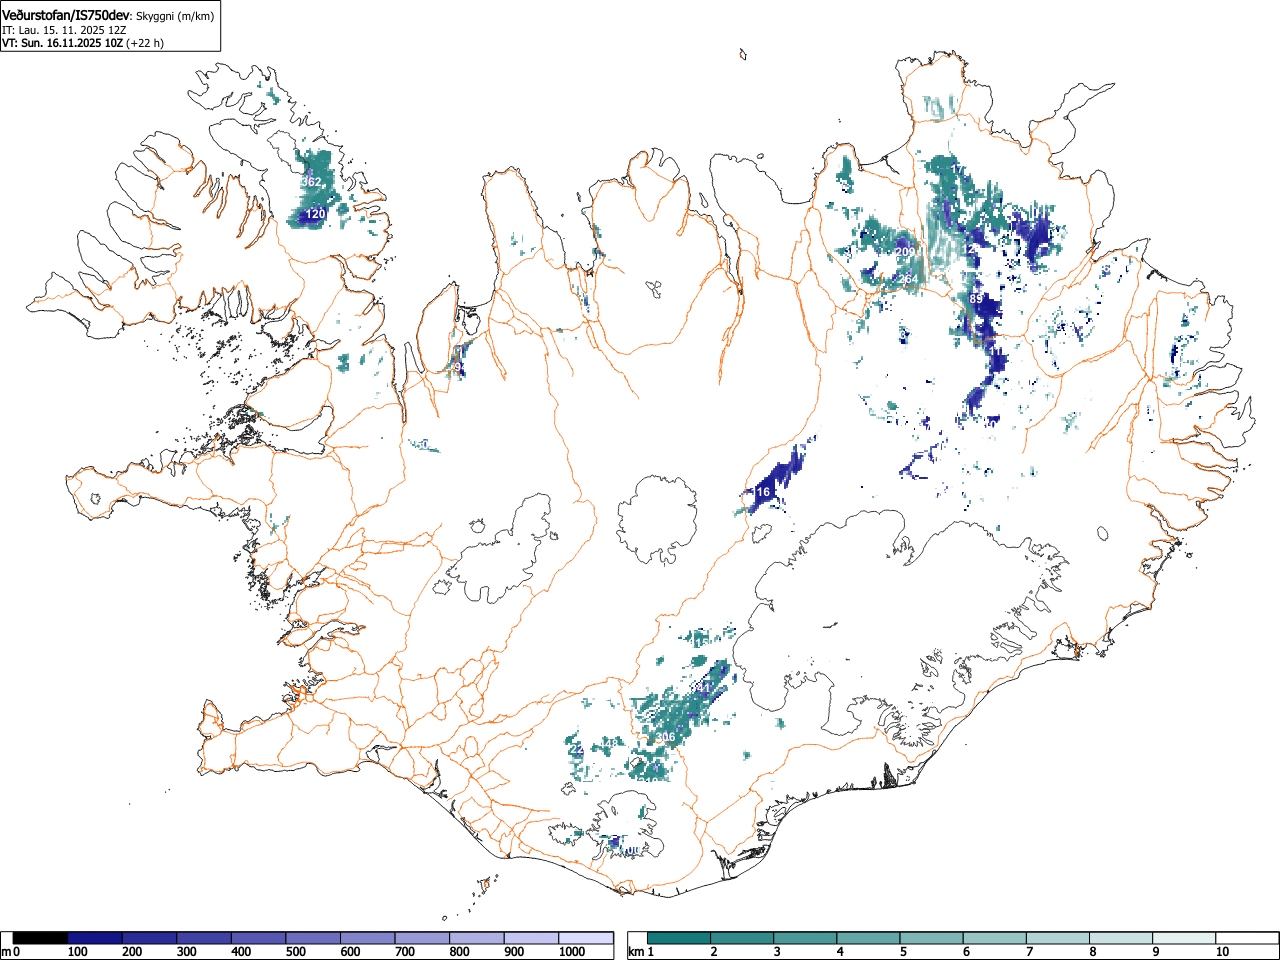Click the 7–8 km legend swatch

pyautogui.click(x=1057, y=938)
